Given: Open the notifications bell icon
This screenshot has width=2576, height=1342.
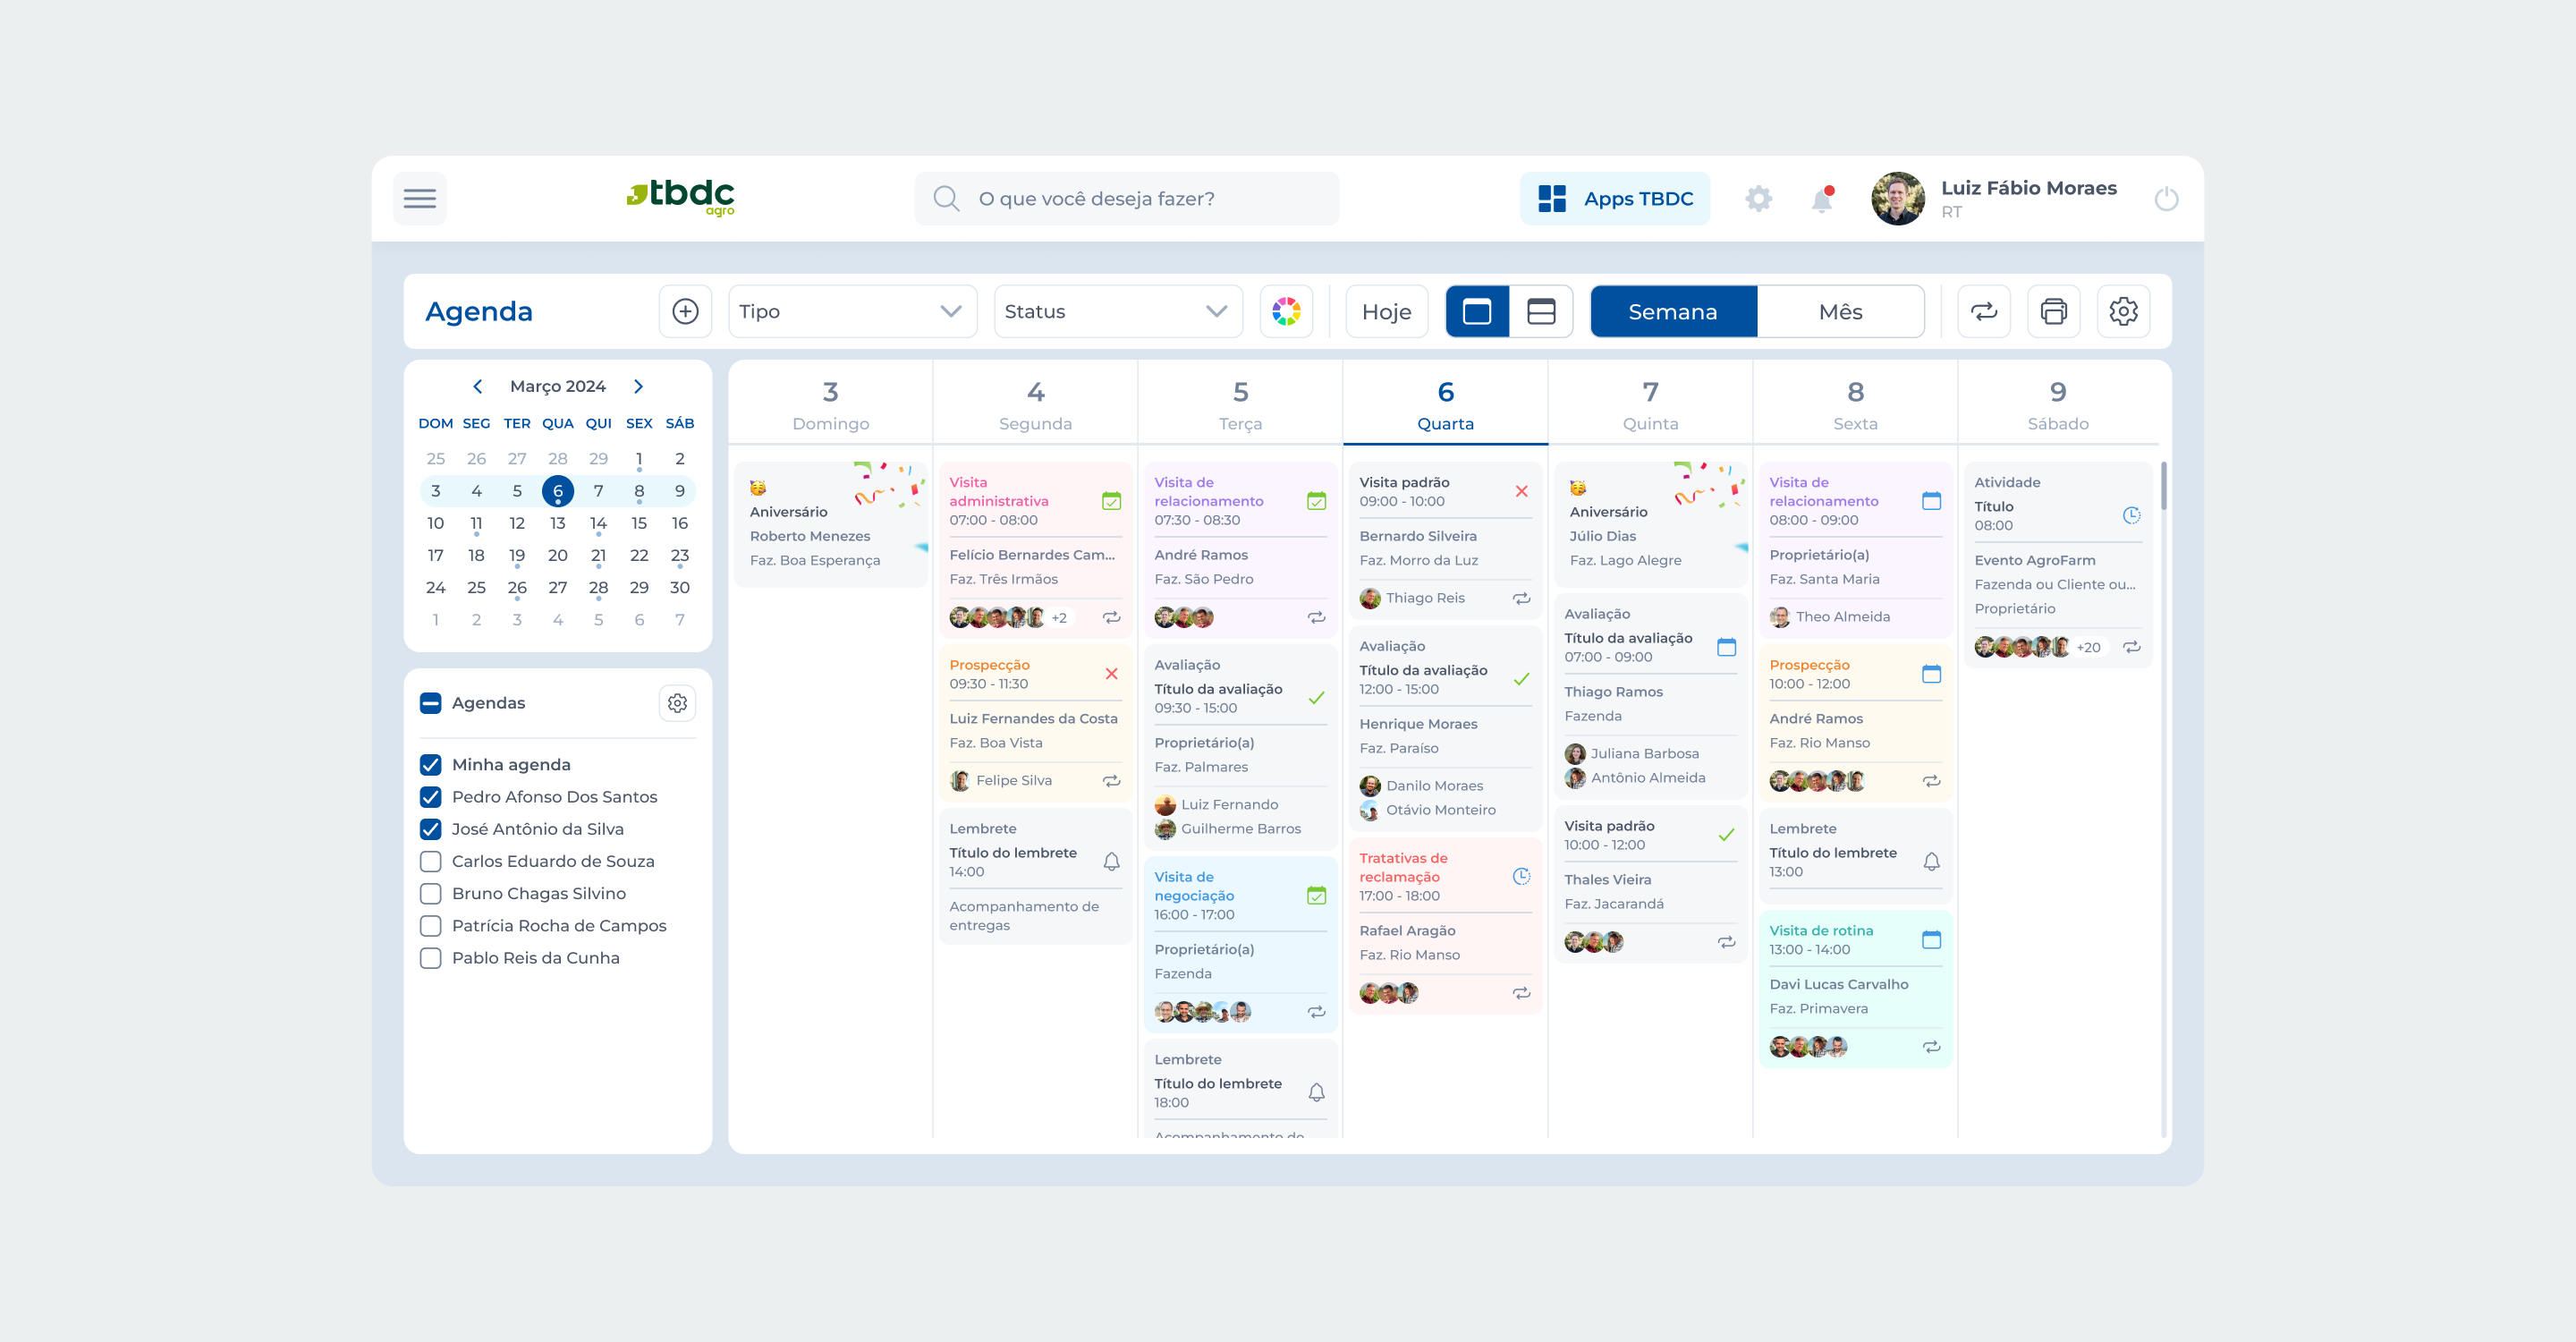Looking at the screenshot, I should 1821,200.
